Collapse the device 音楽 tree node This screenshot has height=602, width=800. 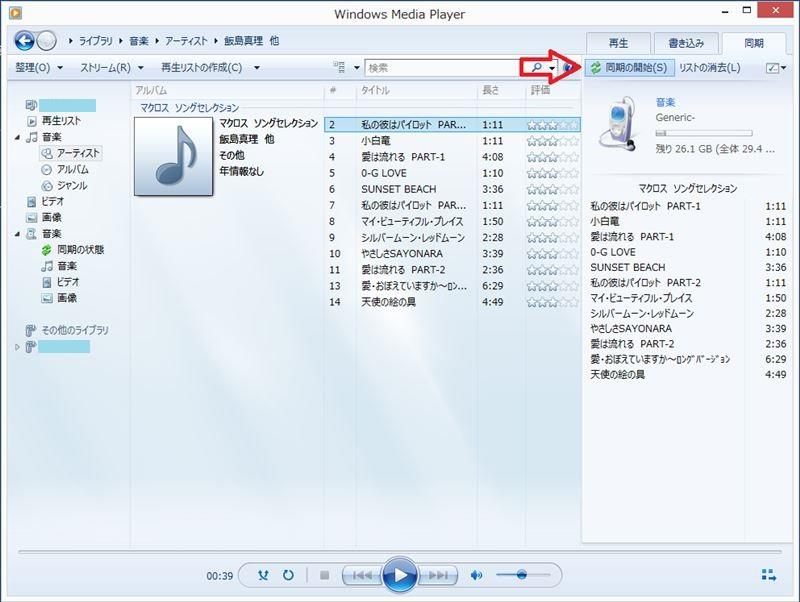(x=17, y=234)
